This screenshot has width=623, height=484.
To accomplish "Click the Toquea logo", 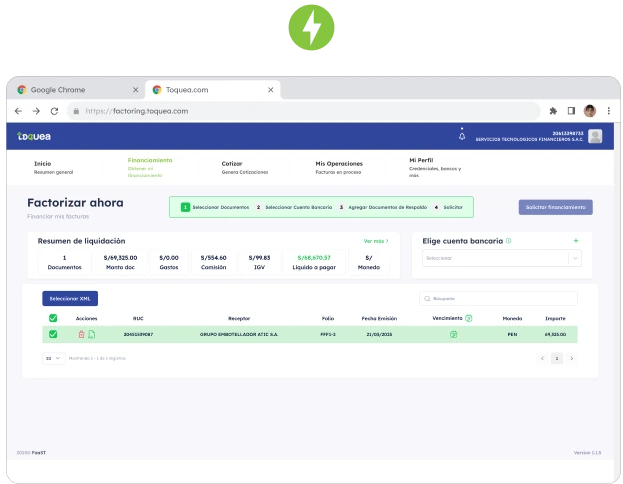I will (33, 136).
